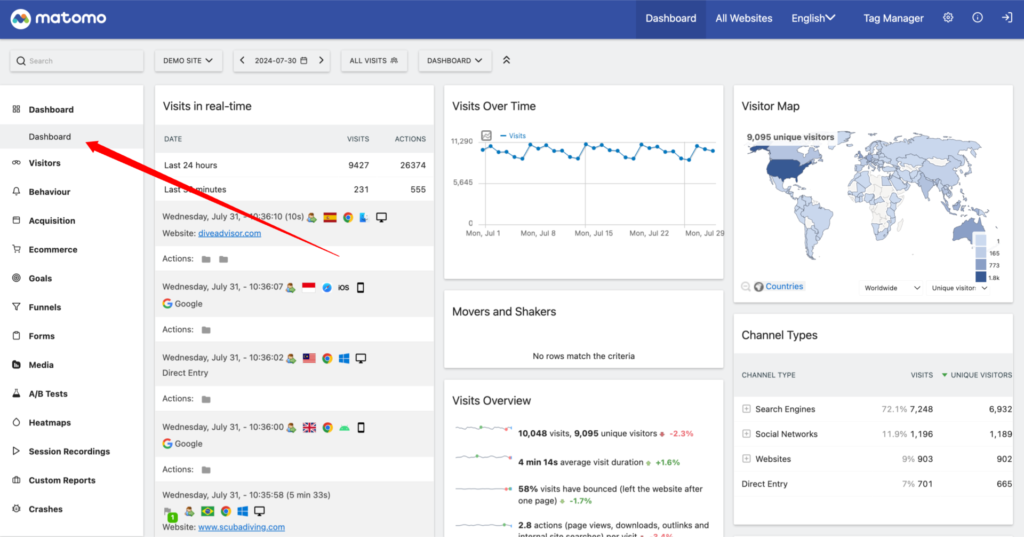Click the Indonesia flag in 10:36:07 visit

308,287
